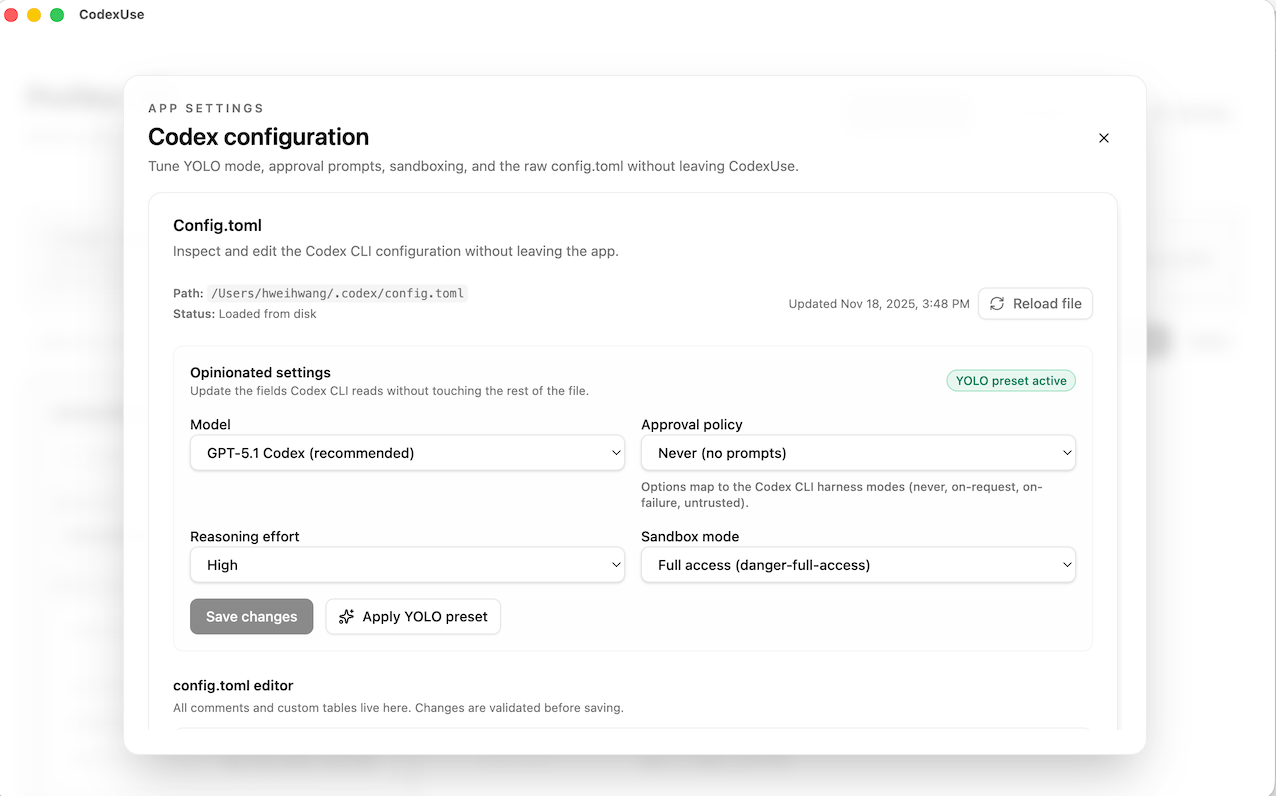
Task: Click Save changes
Action: coord(251,616)
